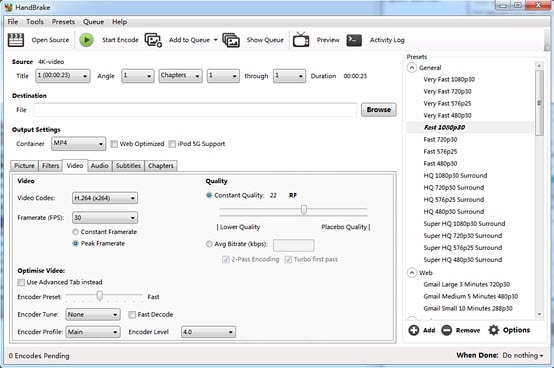Image resolution: width=554 pixels, height=368 pixels.
Task: Open the start chapter dropdown
Action: tap(223, 76)
